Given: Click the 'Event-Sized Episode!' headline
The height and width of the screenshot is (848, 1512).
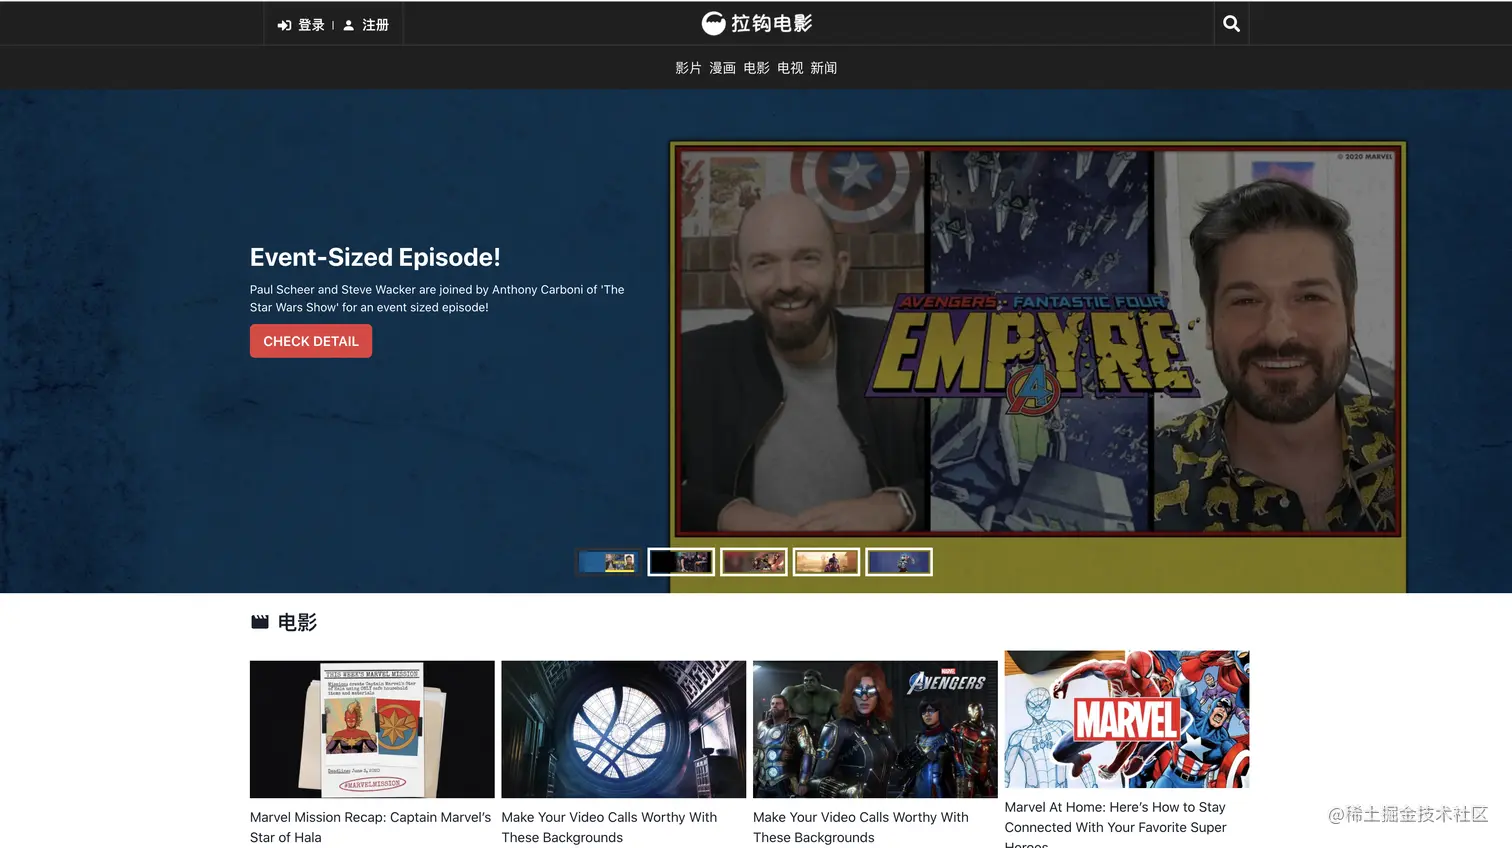Looking at the screenshot, I should [x=375, y=257].
